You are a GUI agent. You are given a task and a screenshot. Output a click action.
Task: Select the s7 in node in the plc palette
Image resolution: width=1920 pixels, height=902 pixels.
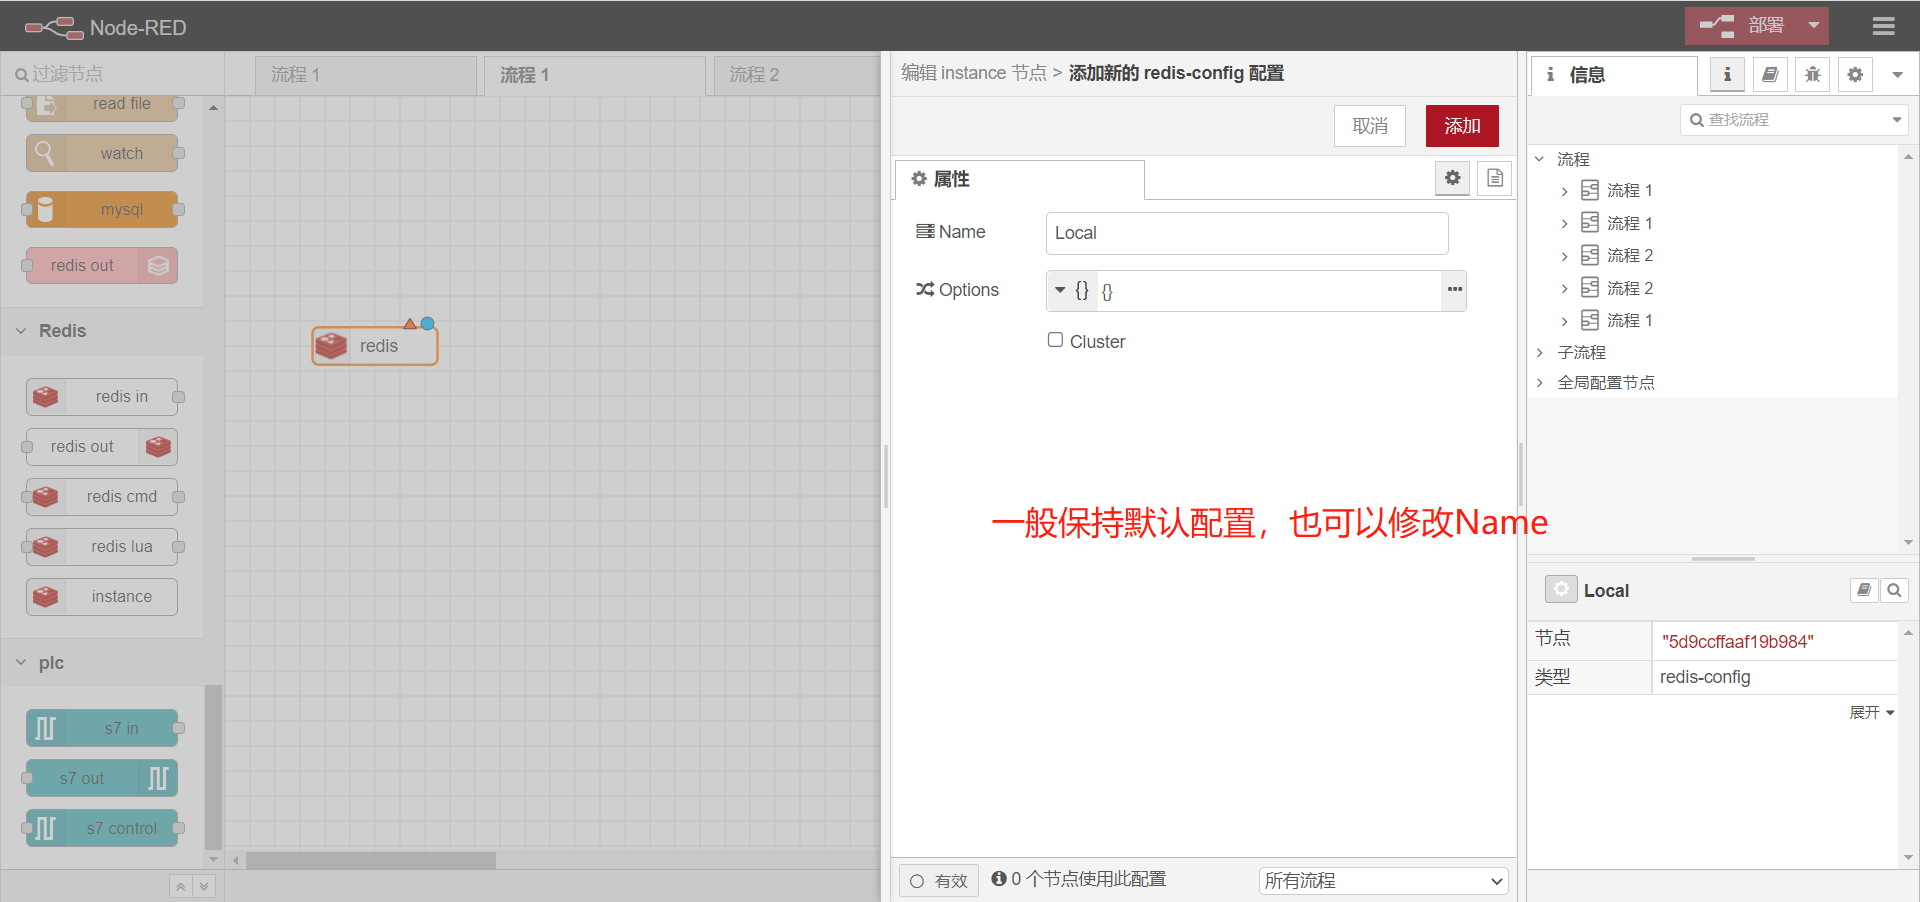click(x=104, y=728)
